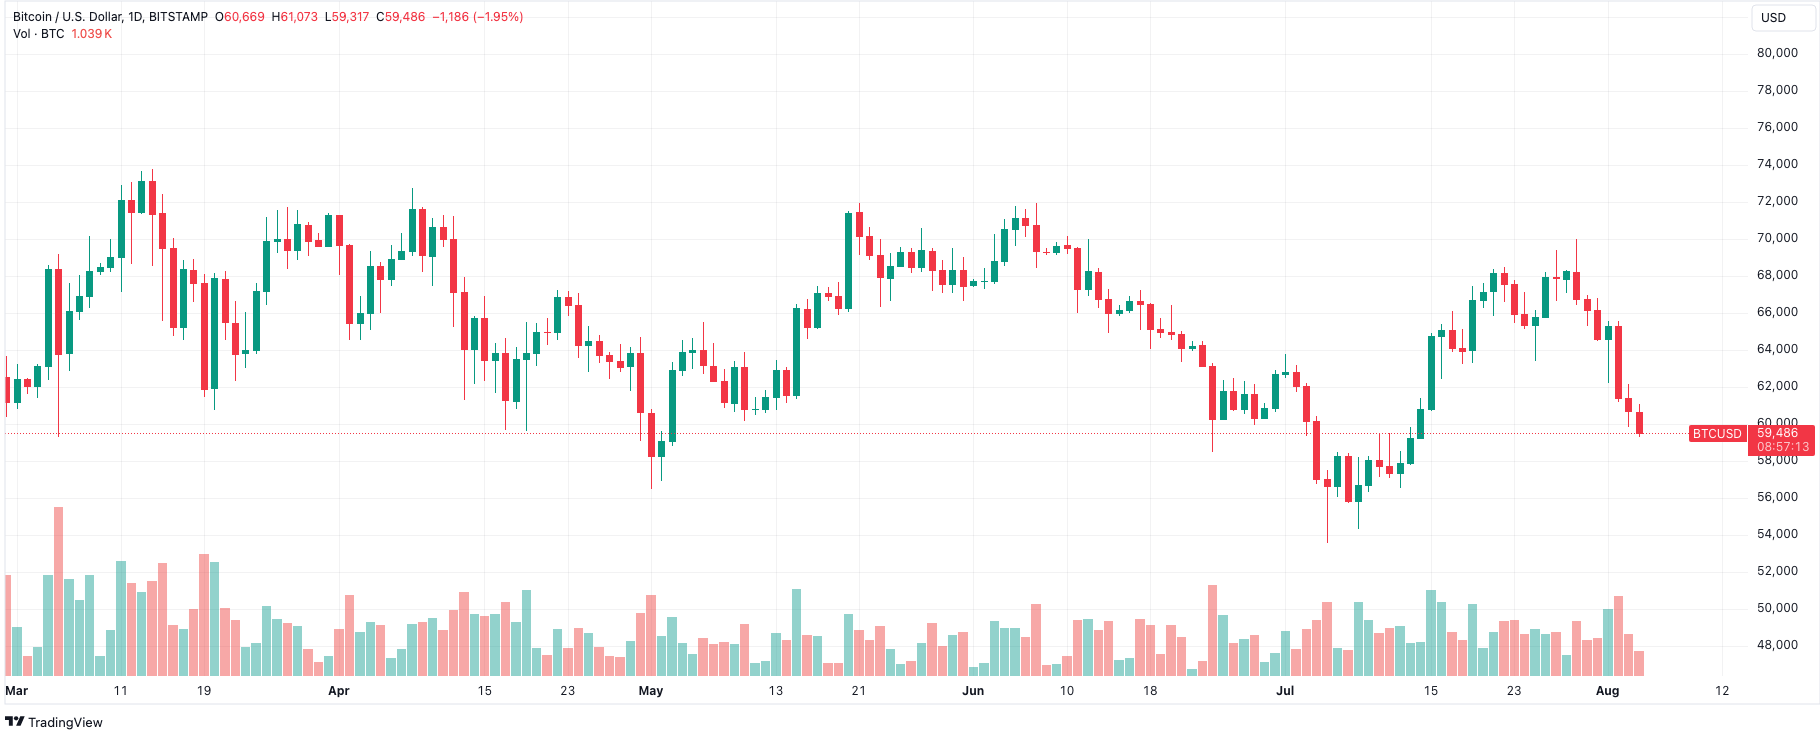Click the 59,486 current price label
The height and width of the screenshot is (732, 1820).
(1777, 433)
